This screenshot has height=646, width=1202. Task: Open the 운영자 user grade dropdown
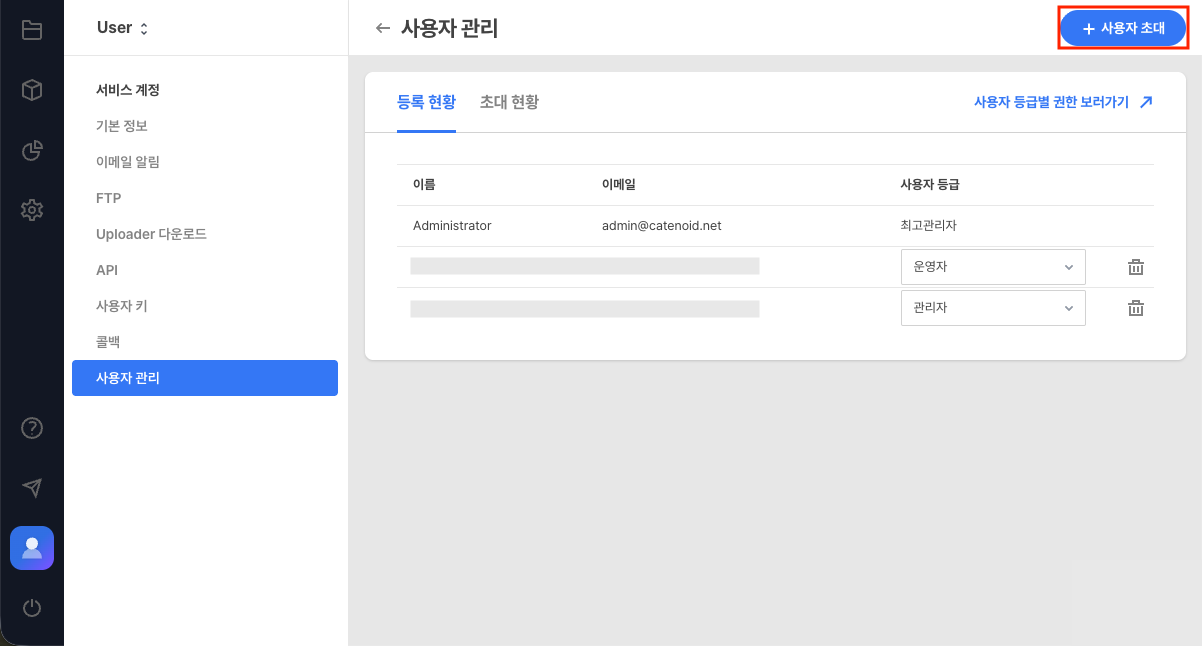click(x=993, y=266)
